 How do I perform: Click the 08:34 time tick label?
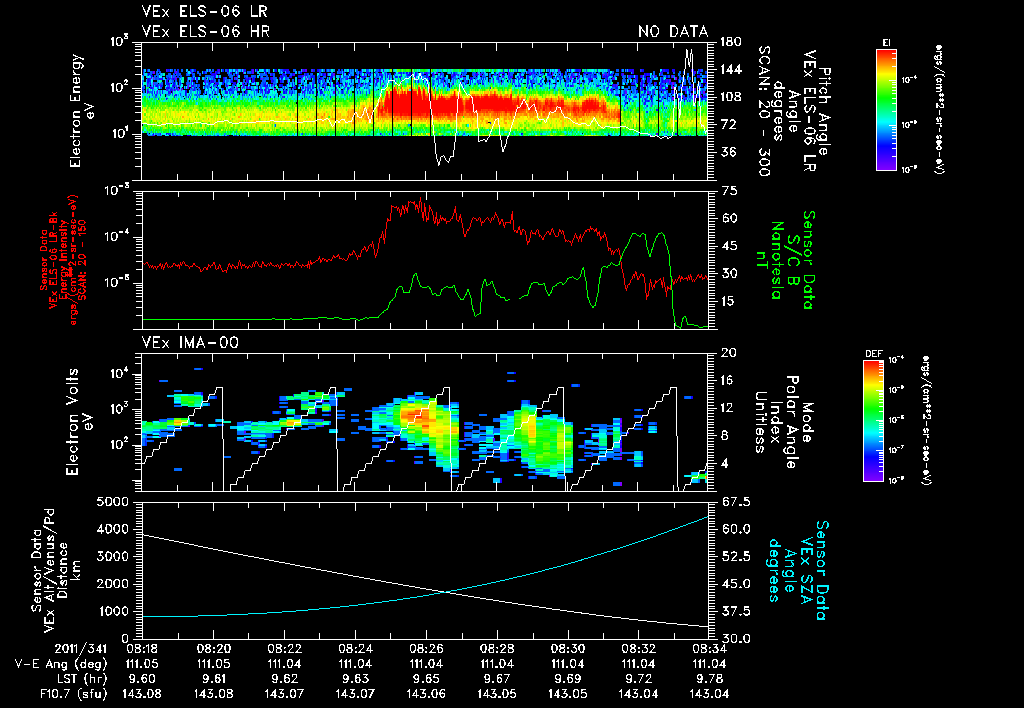[709, 650]
